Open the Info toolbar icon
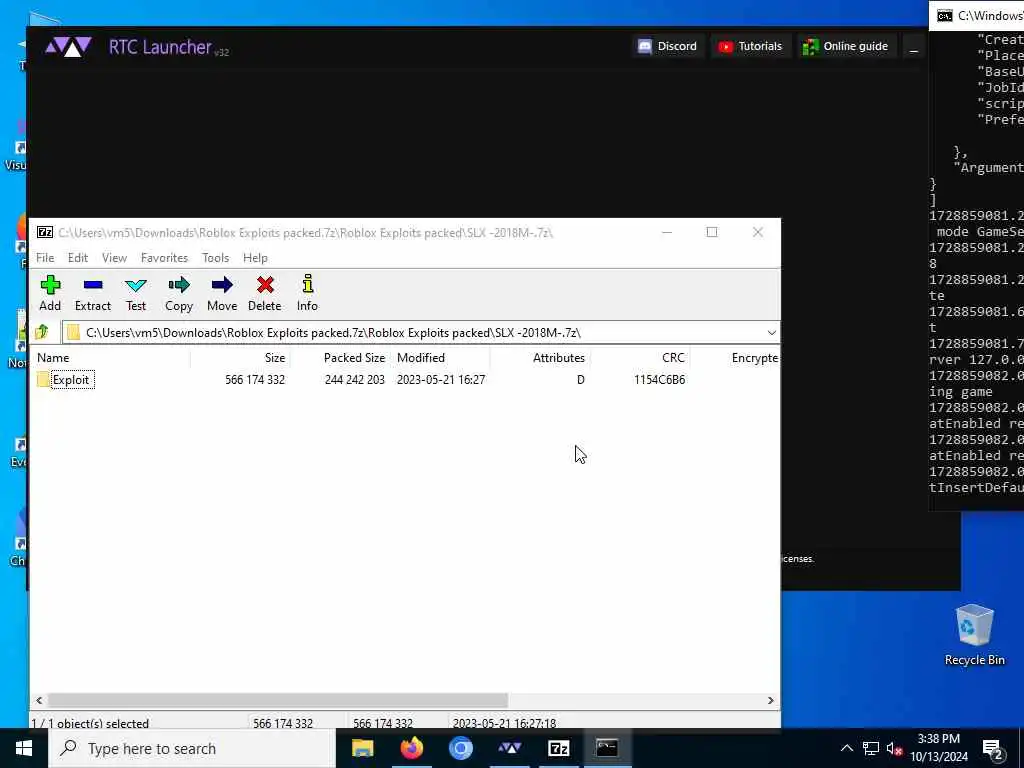Image resolution: width=1024 pixels, height=768 pixels. coord(308,293)
